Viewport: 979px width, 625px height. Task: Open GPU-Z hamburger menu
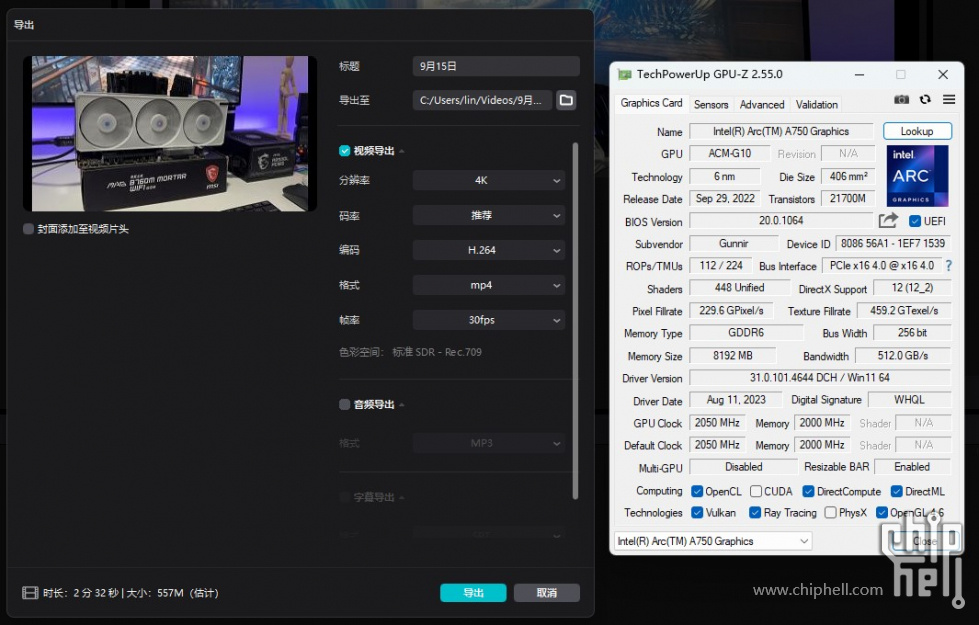point(949,100)
